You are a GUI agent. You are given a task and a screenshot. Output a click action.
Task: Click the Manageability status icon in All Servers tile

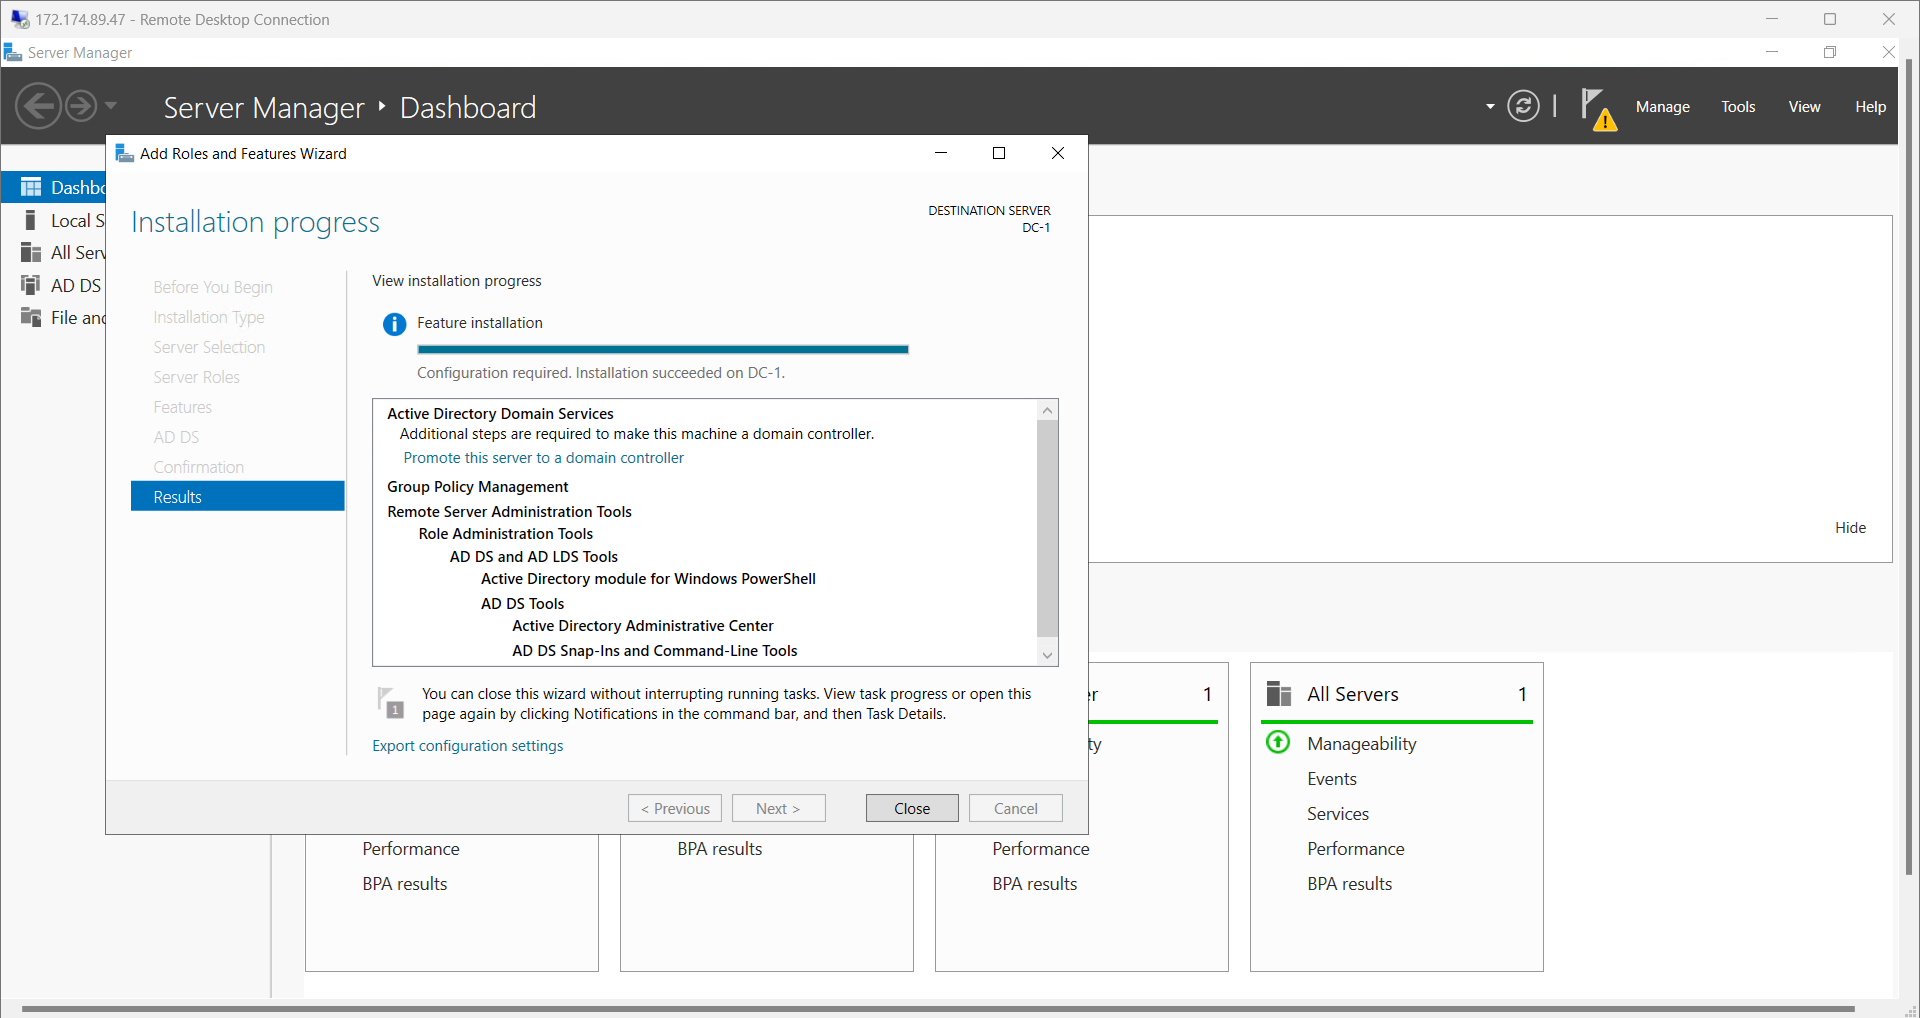pyautogui.click(x=1277, y=742)
